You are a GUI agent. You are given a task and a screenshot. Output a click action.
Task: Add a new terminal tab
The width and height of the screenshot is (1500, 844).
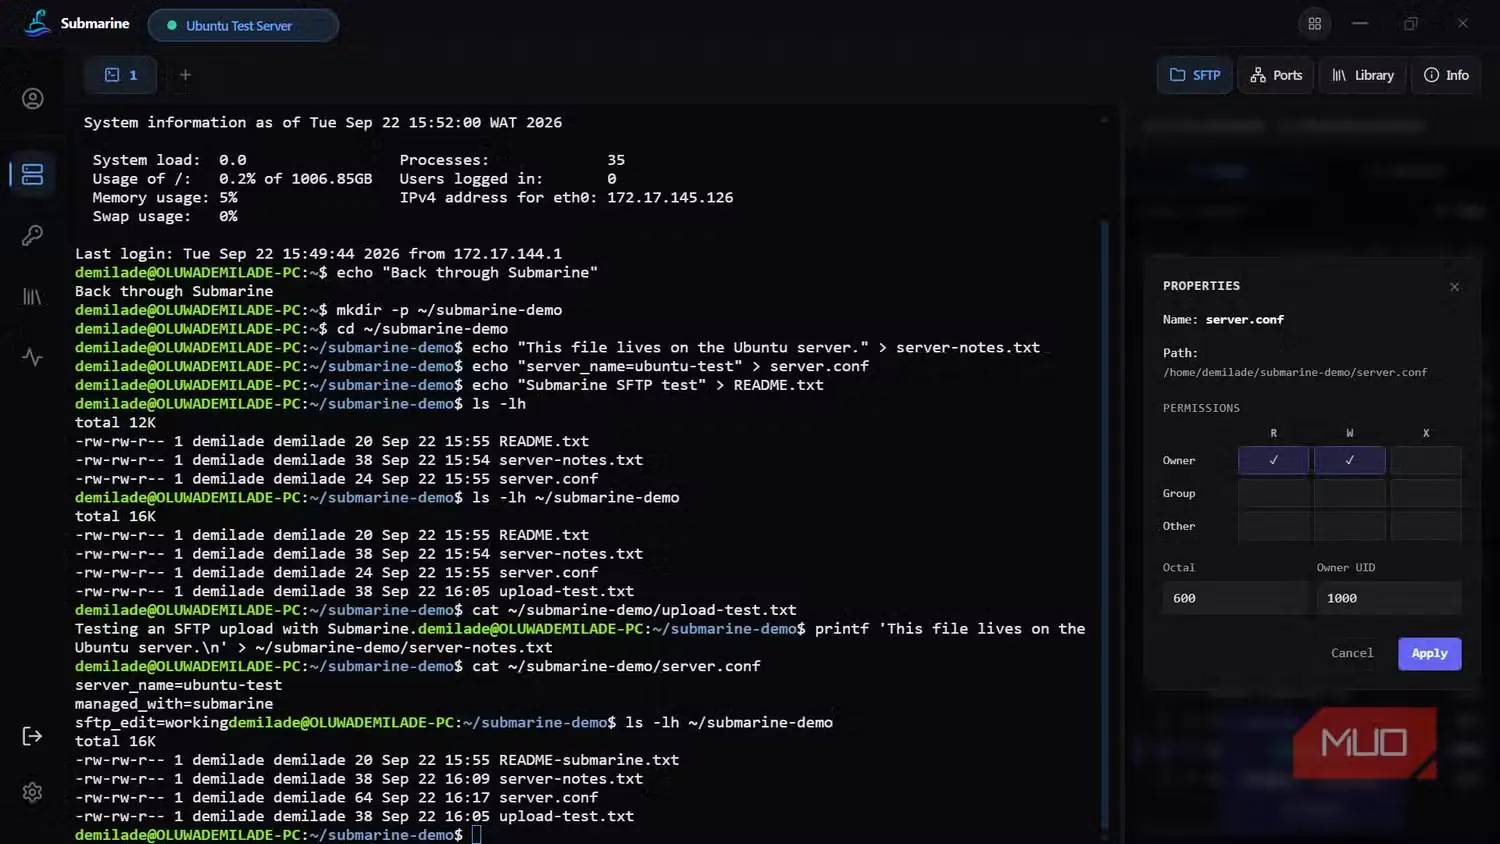point(185,75)
